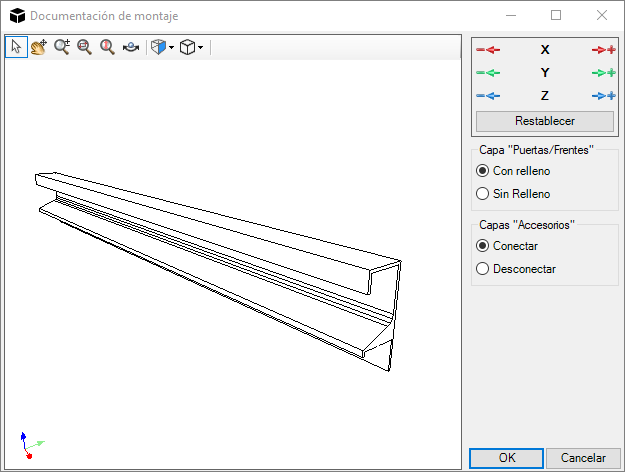Confirm with the OK button
The width and height of the screenshot is (625, 472).
(x=507, y=458)
